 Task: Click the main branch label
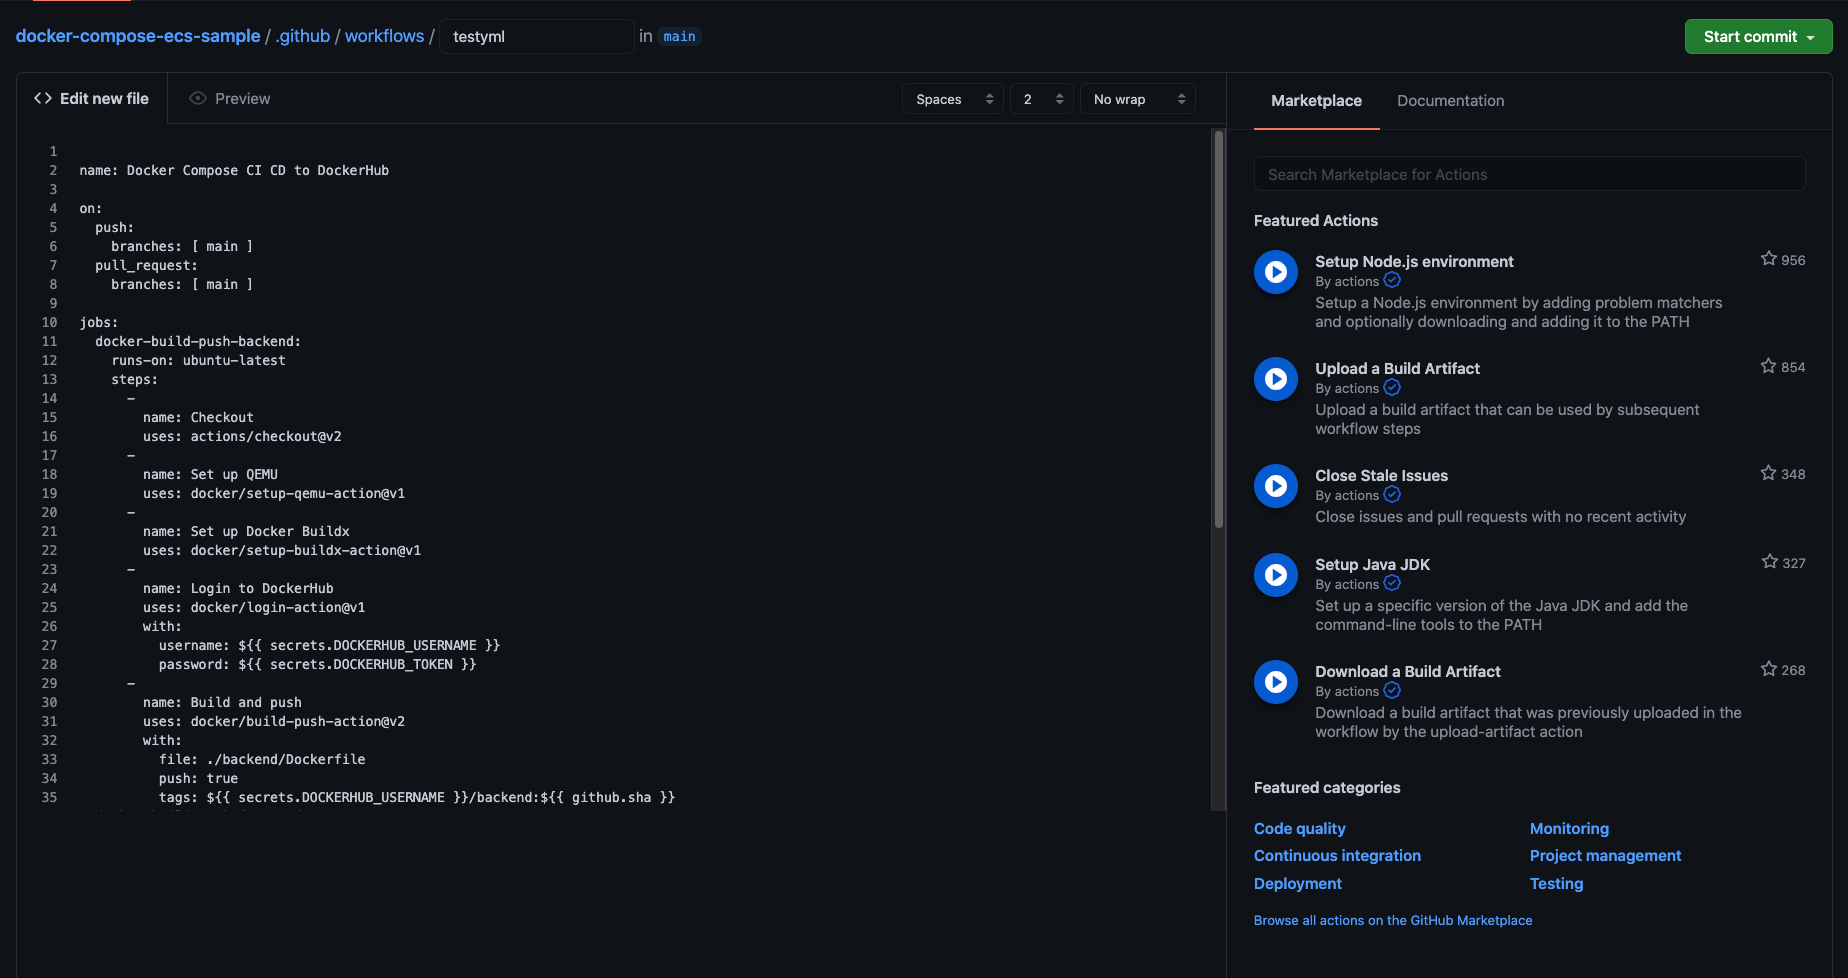point(679,36)
